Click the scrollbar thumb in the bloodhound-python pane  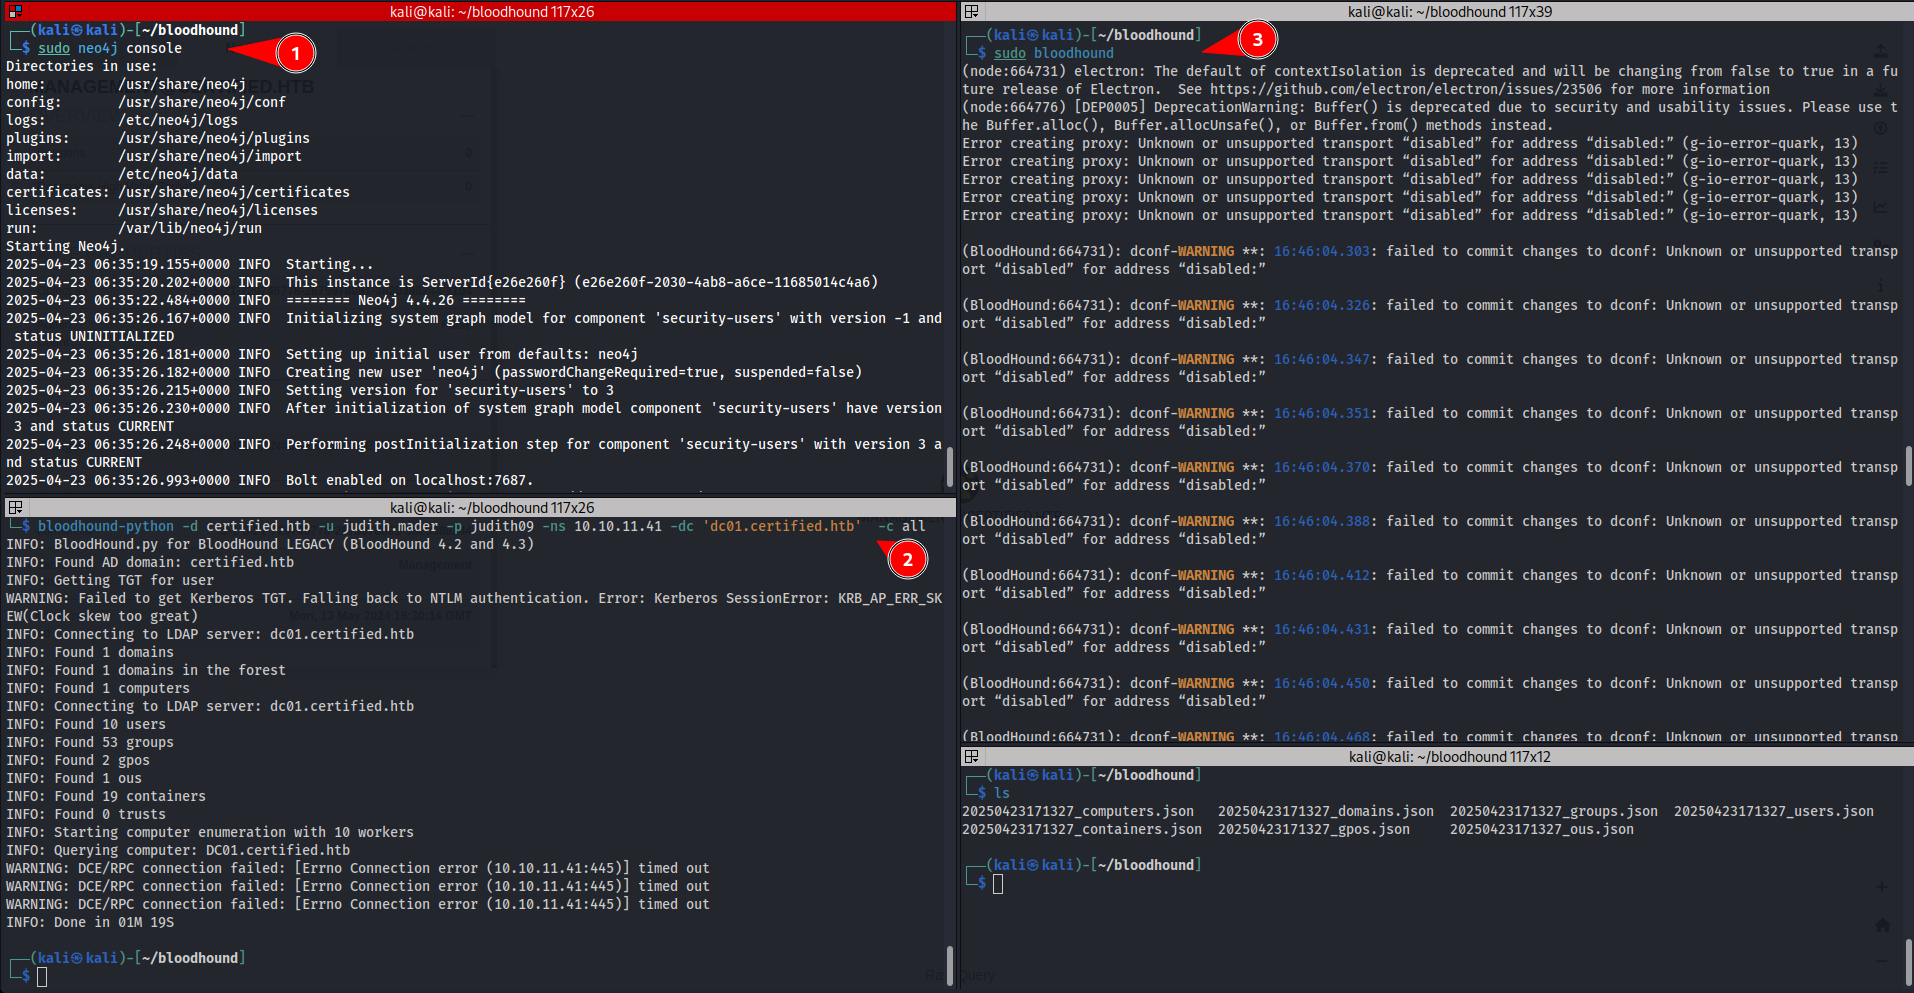click(949, 966)
